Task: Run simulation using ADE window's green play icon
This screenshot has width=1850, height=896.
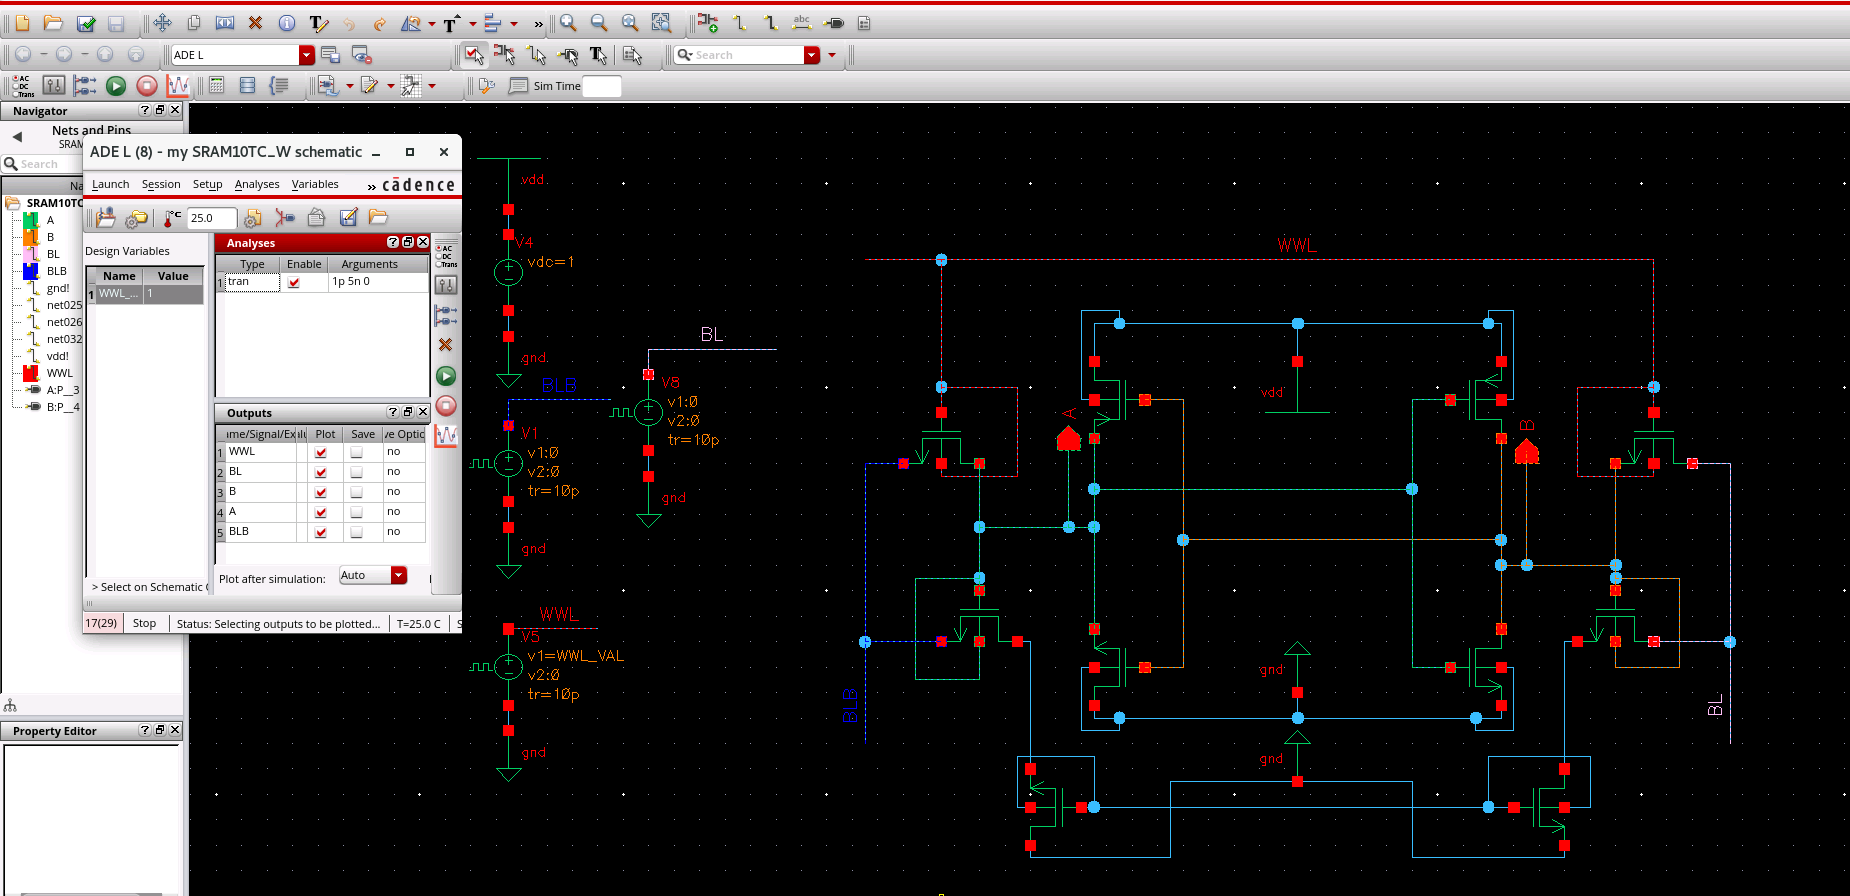Action: (x=446, y=376)
